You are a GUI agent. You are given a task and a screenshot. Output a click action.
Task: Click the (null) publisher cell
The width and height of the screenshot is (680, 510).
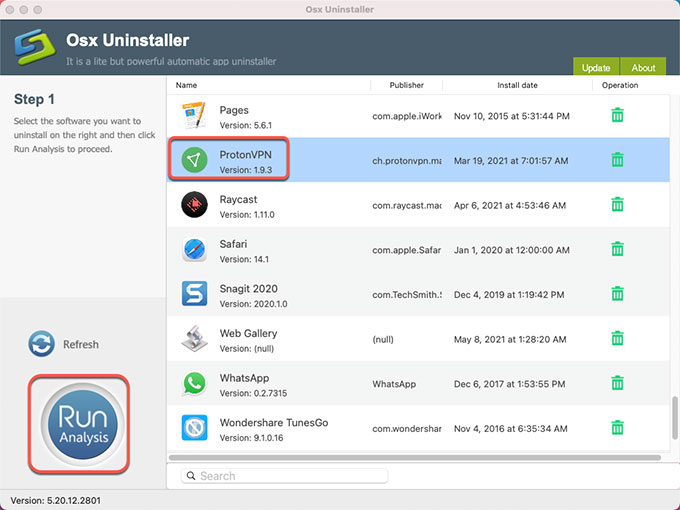pyautogui.click(x=383, y=340)
